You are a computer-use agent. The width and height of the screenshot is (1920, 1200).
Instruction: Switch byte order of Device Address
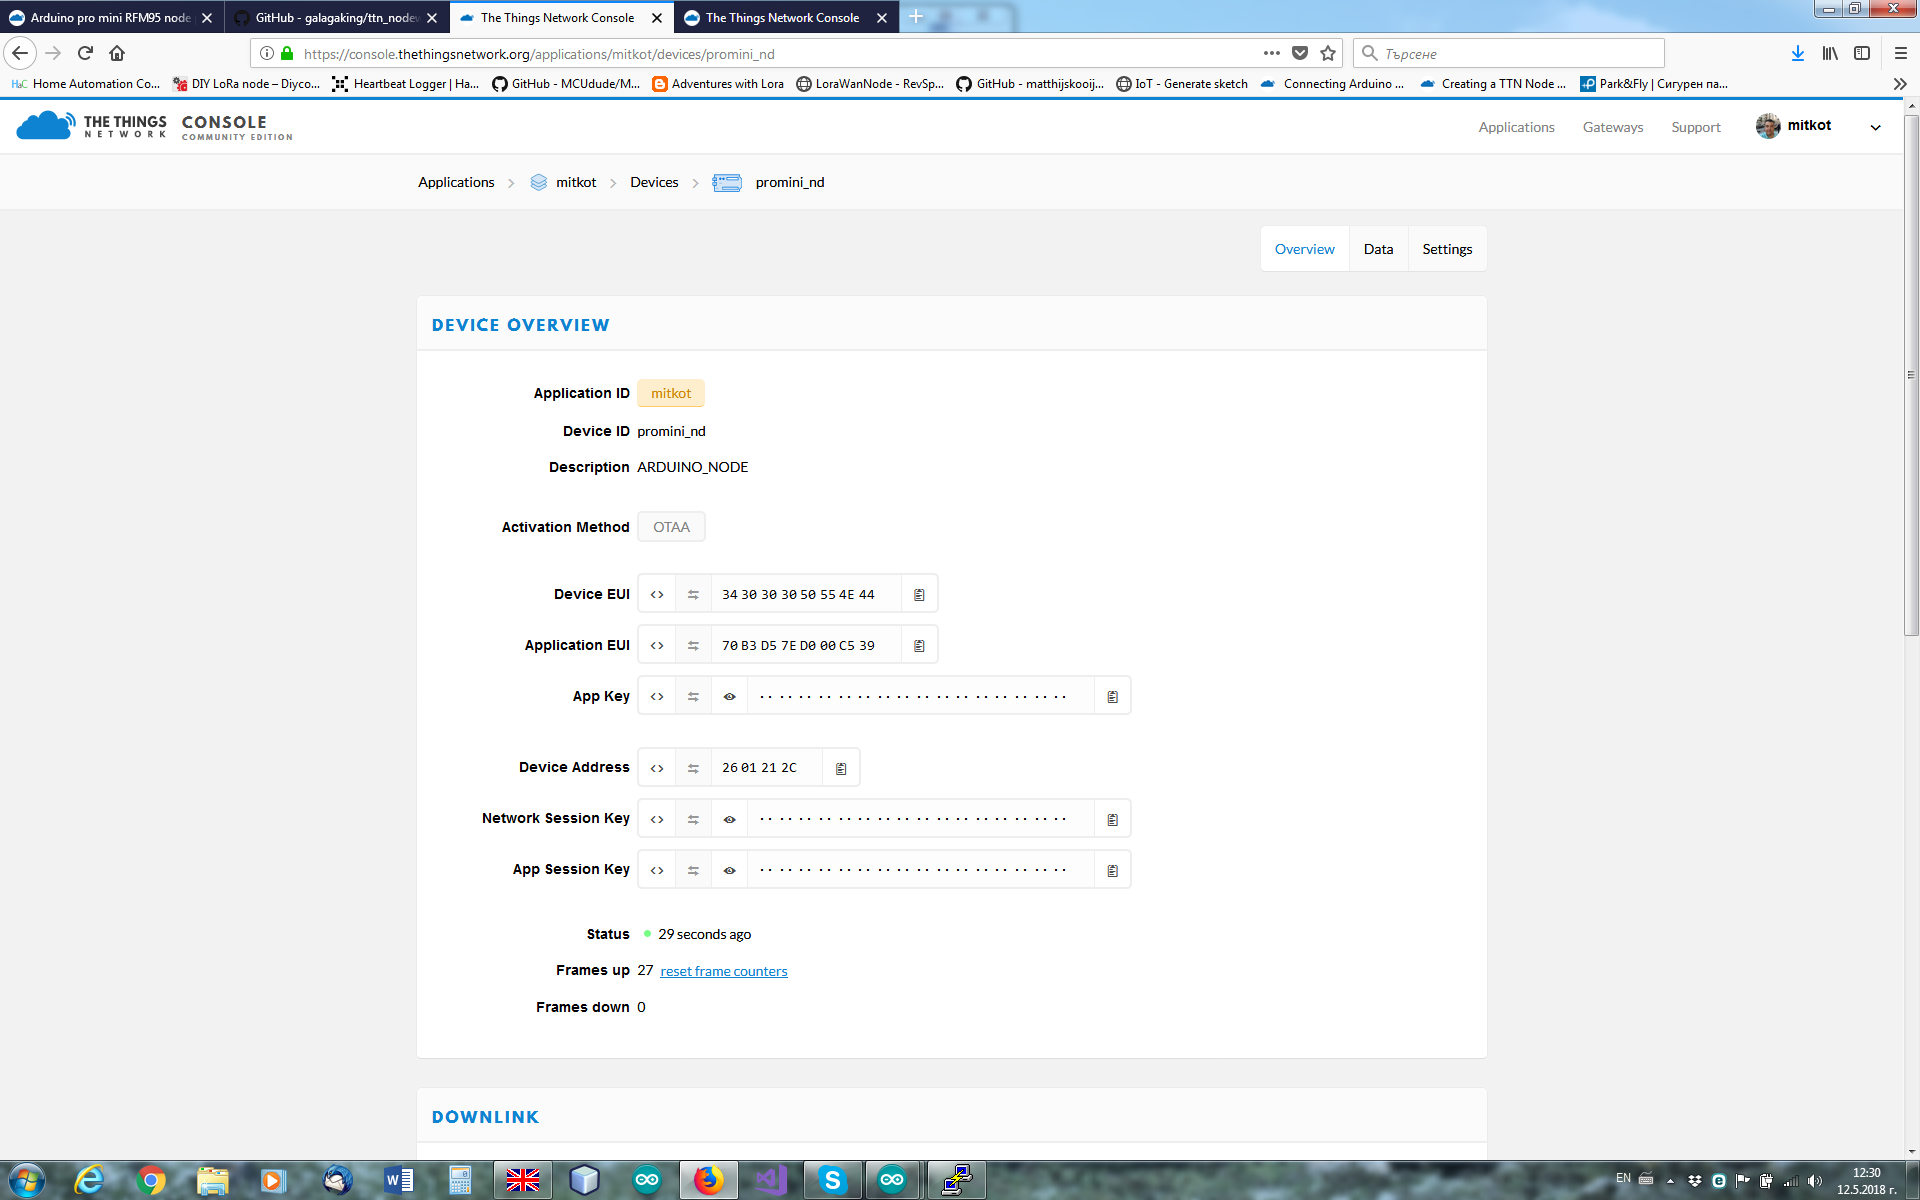(x=693, y=767)
